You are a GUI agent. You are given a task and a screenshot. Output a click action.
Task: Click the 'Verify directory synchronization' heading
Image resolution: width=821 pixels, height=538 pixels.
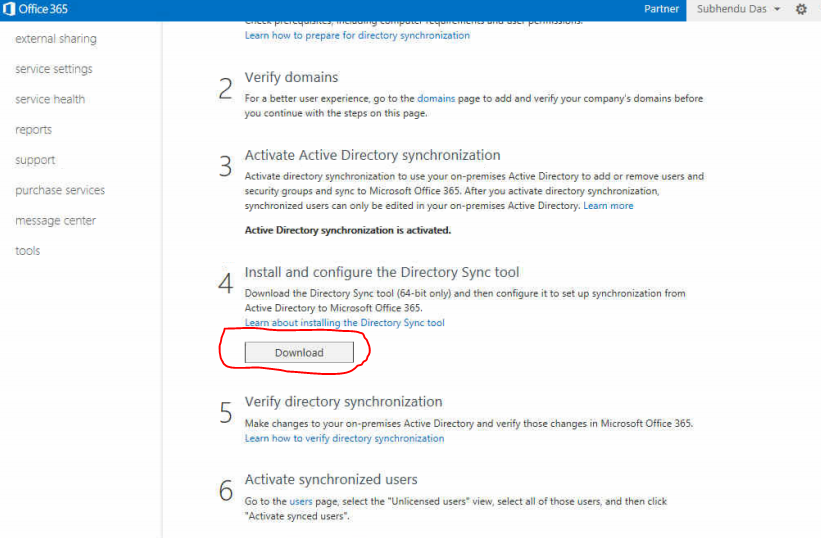pos(343,402)
